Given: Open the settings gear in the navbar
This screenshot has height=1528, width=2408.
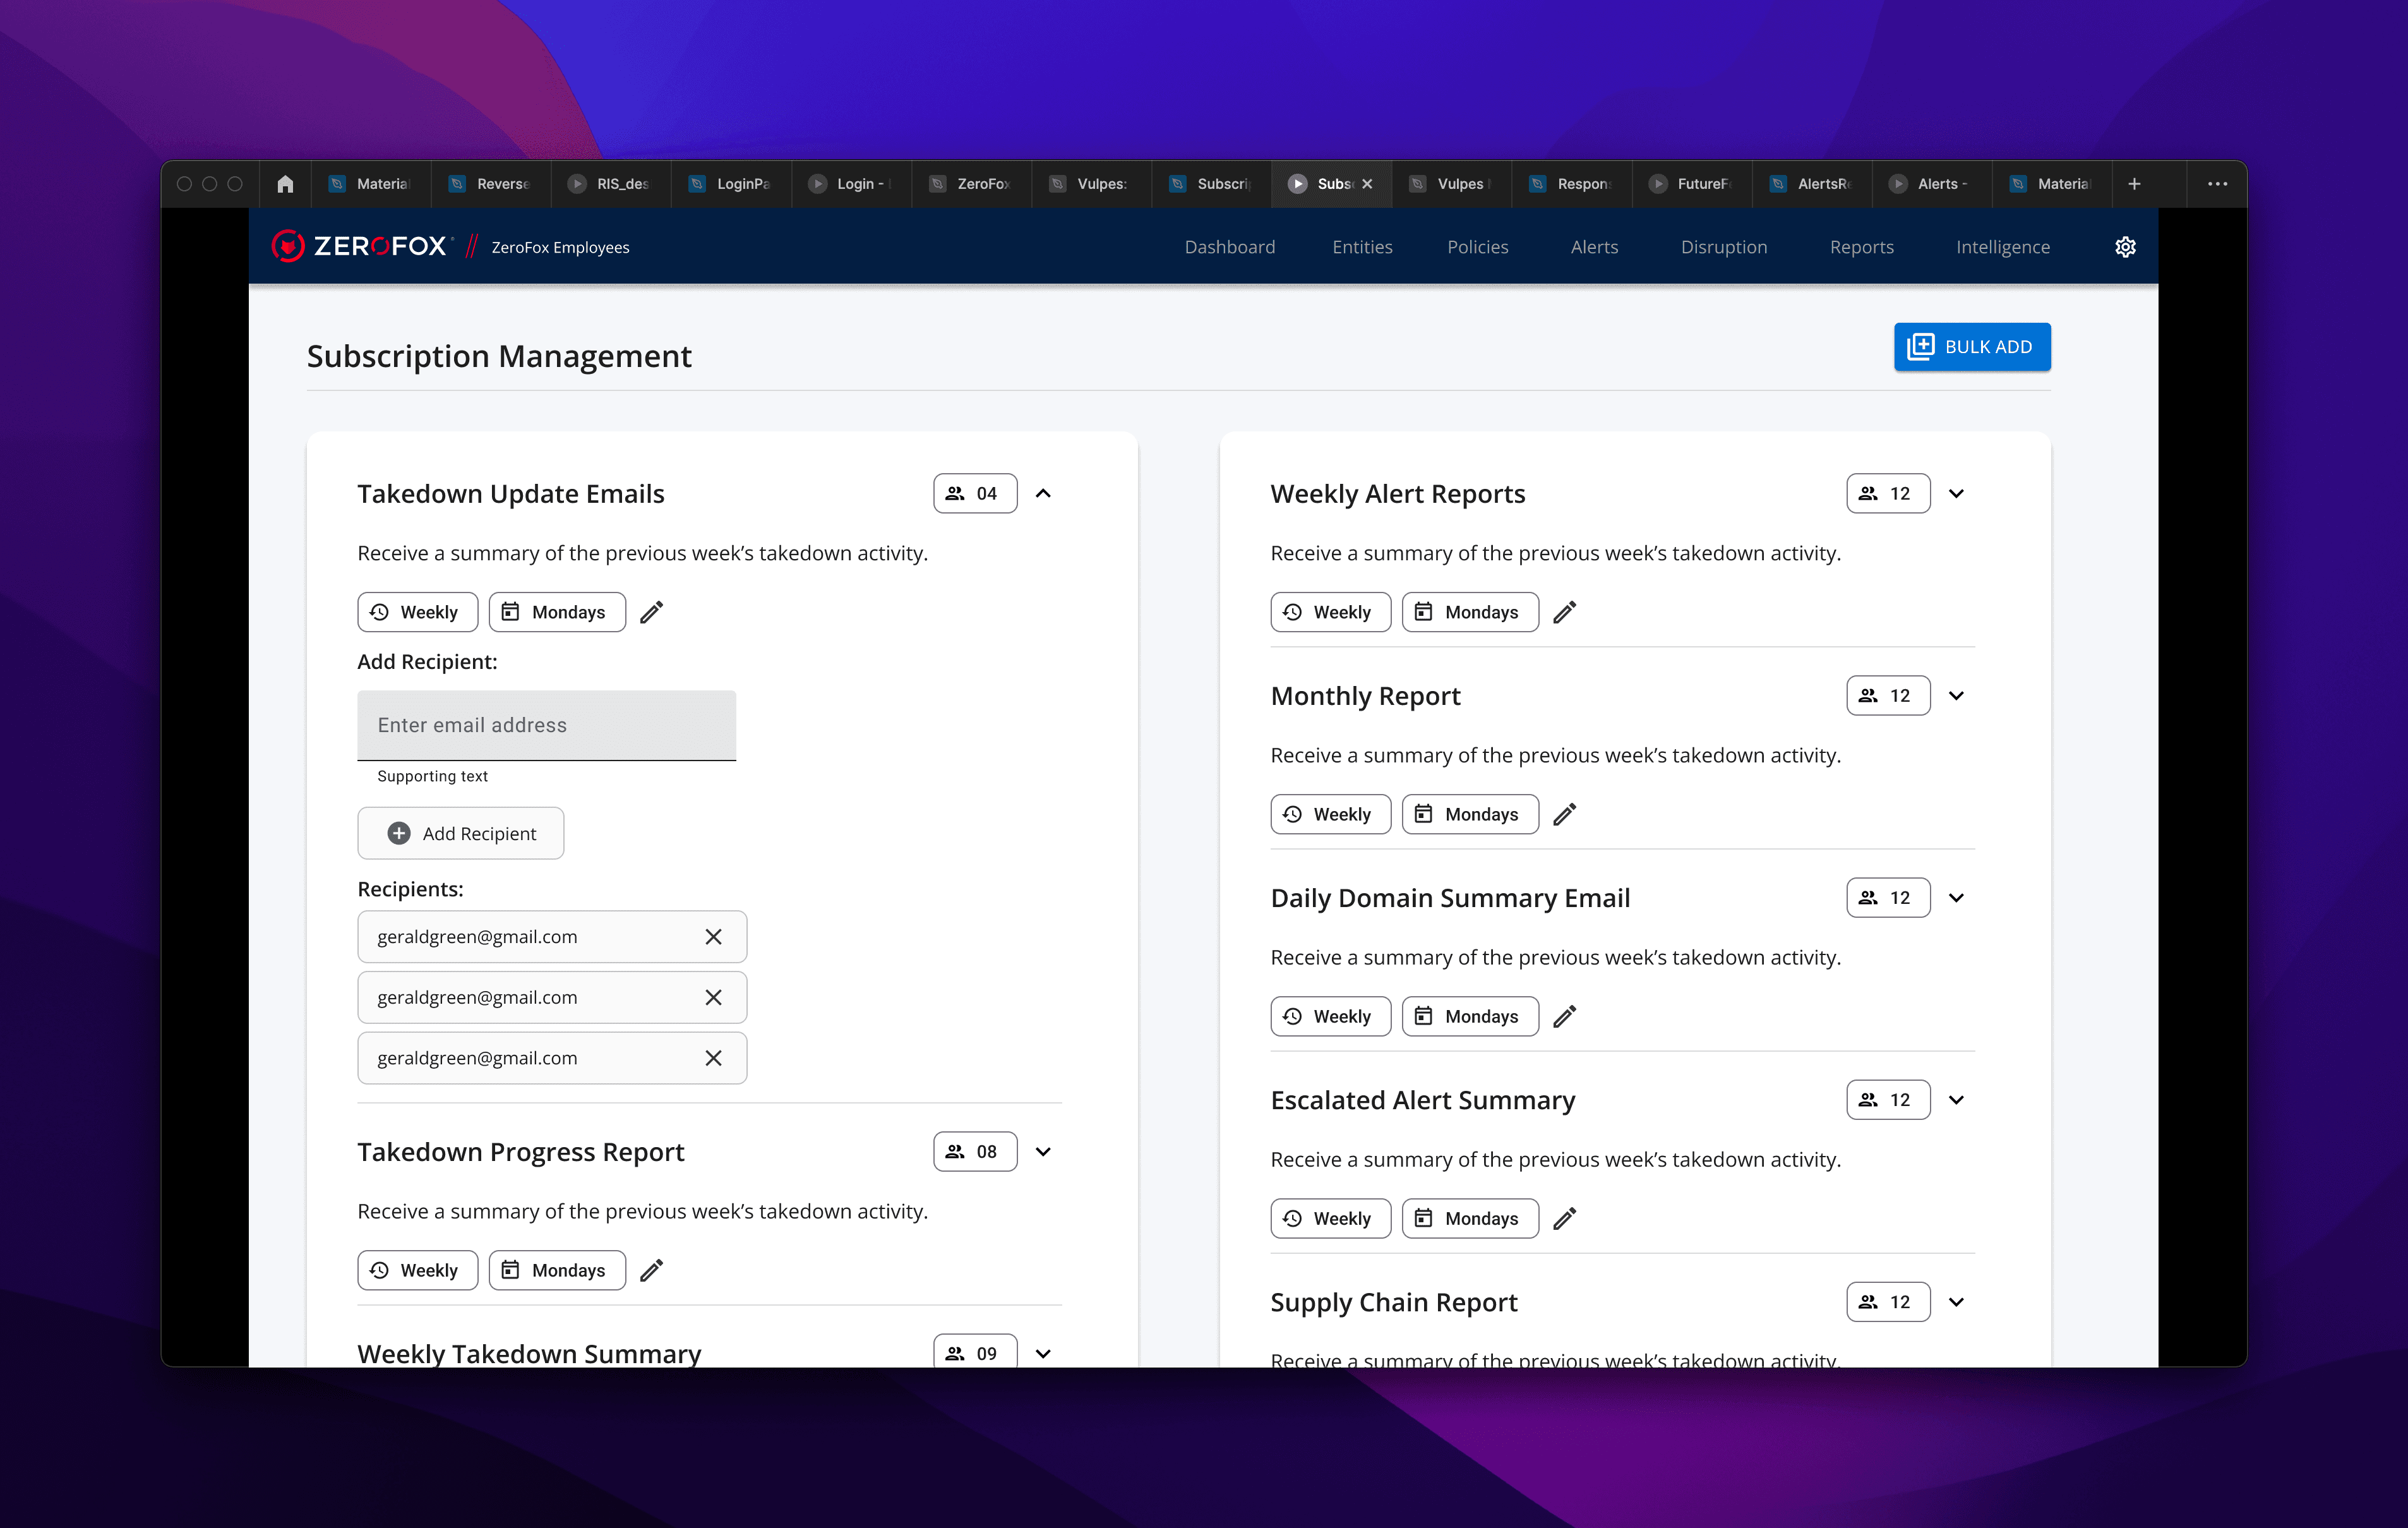Looking at the screenshot, I should [x=2125, y=247].
